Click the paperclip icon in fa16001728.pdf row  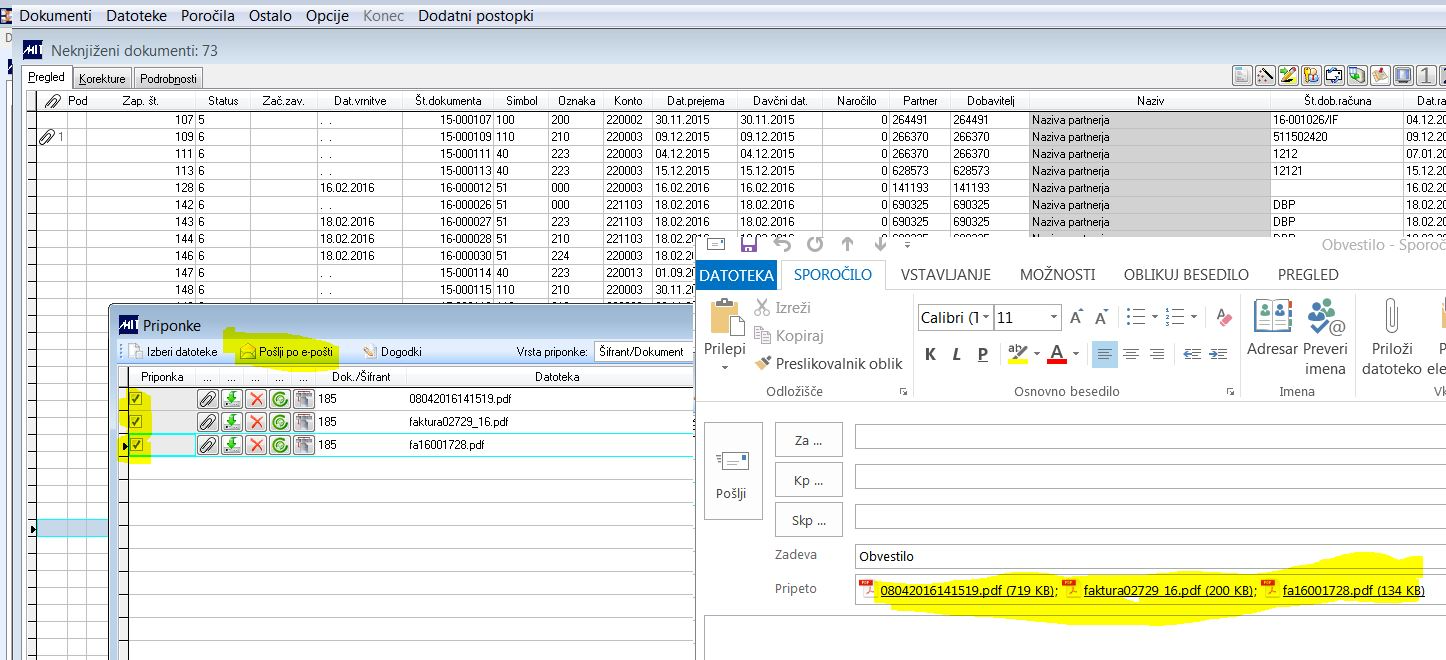[207, 445]
